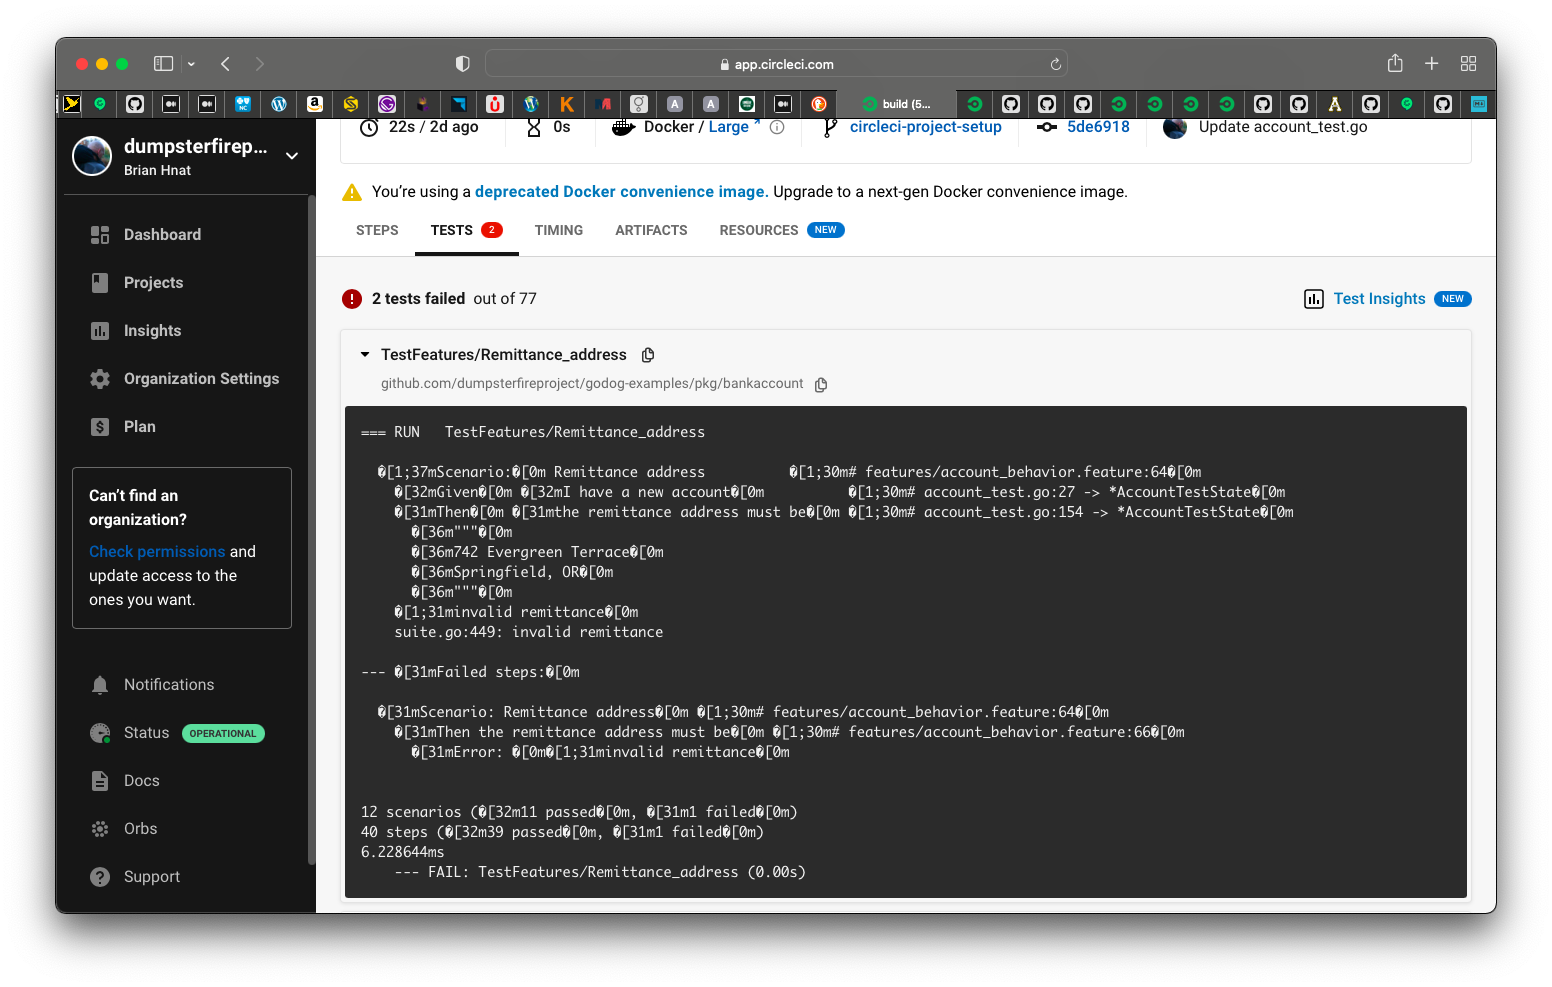Switch to the gold letter A tab
This screenshot has width=1552, height=987.
[1334, 104]
